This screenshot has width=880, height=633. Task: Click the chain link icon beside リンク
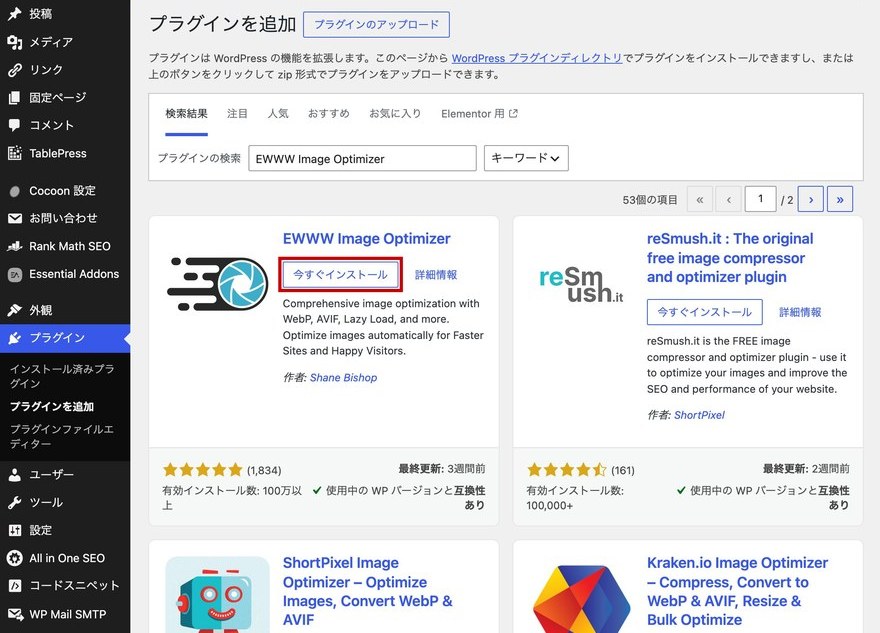click(15, 70)
